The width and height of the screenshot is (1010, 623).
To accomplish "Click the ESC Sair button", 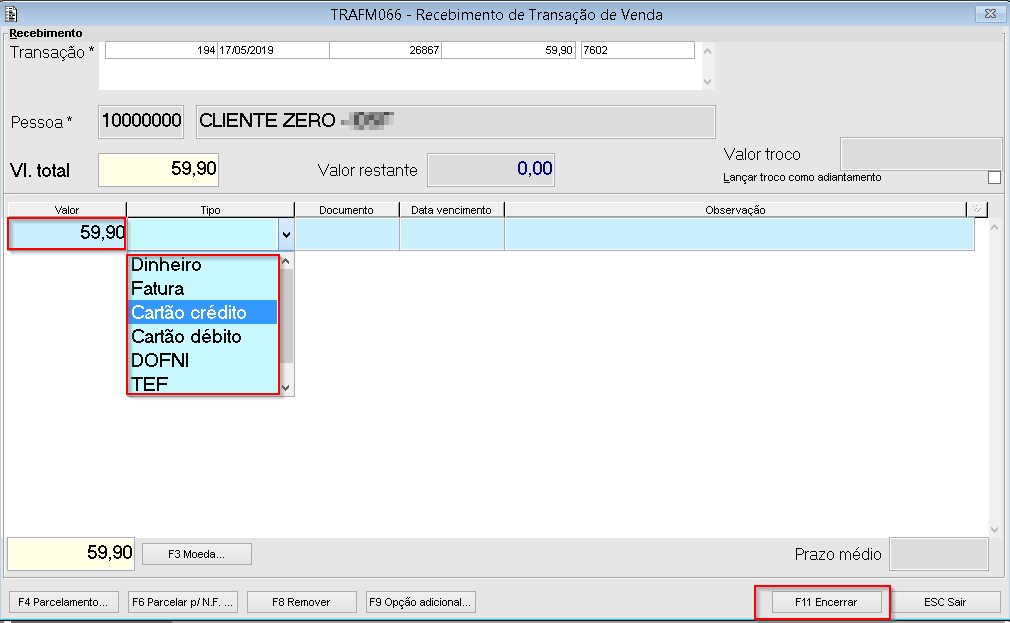I will click(945, 602).
